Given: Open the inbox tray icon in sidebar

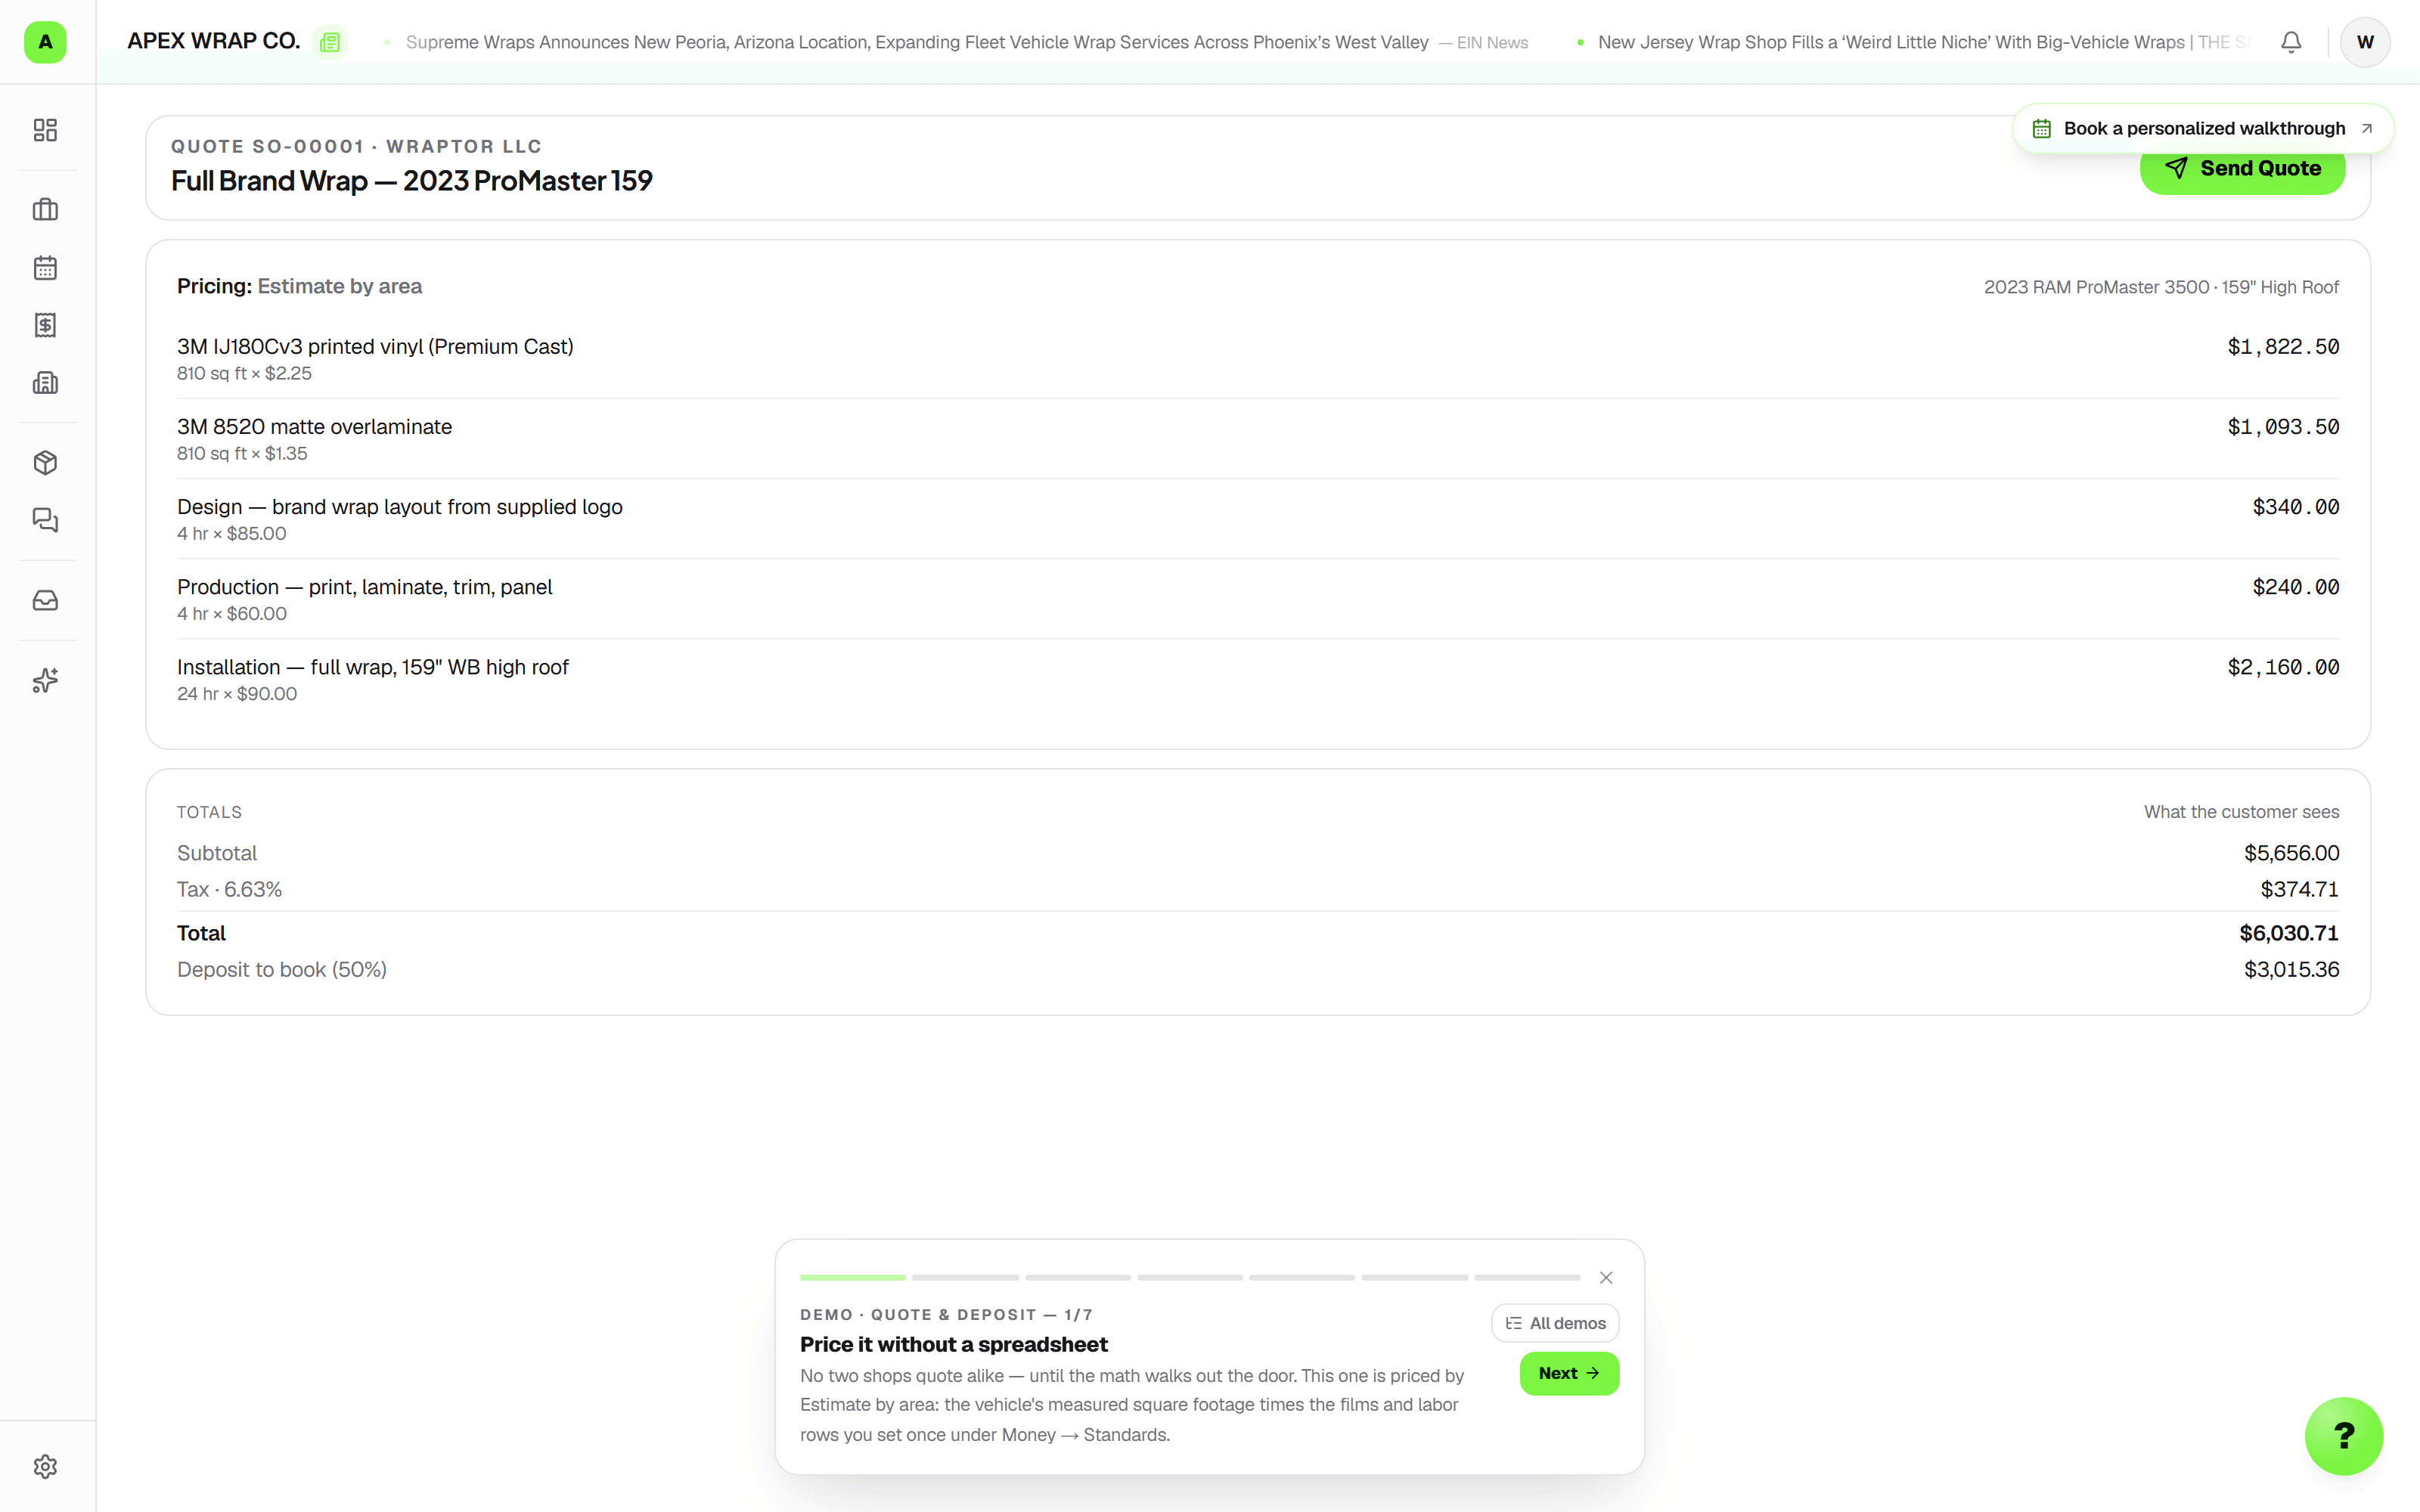Looking at the screenshot, I should pyautogui.click(x=45, y=600).
